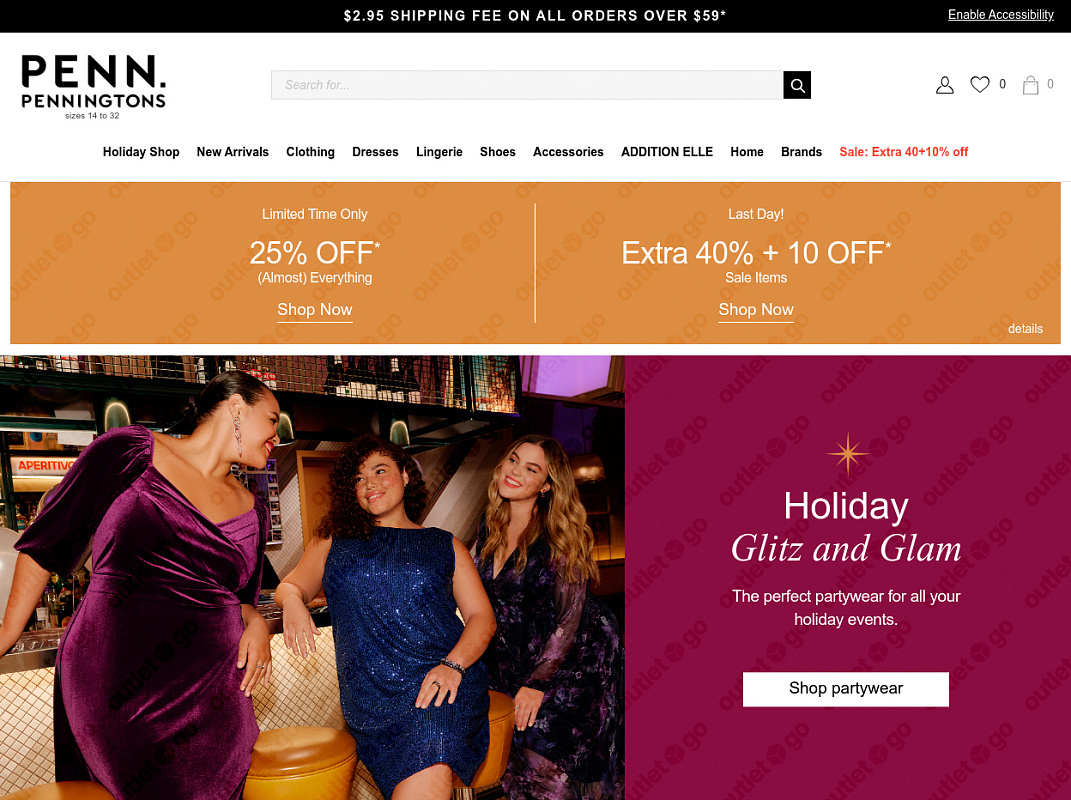
Task: Open the shopping bag icon
Action: tap(1030, 85)
